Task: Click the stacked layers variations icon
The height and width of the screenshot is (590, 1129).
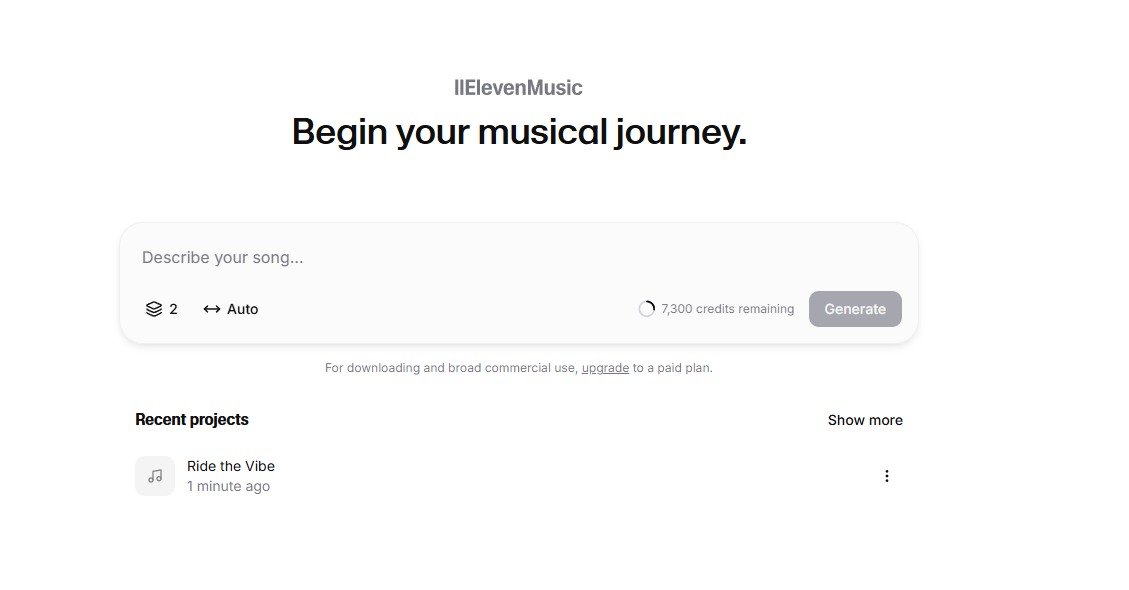Action: [154, 309]
